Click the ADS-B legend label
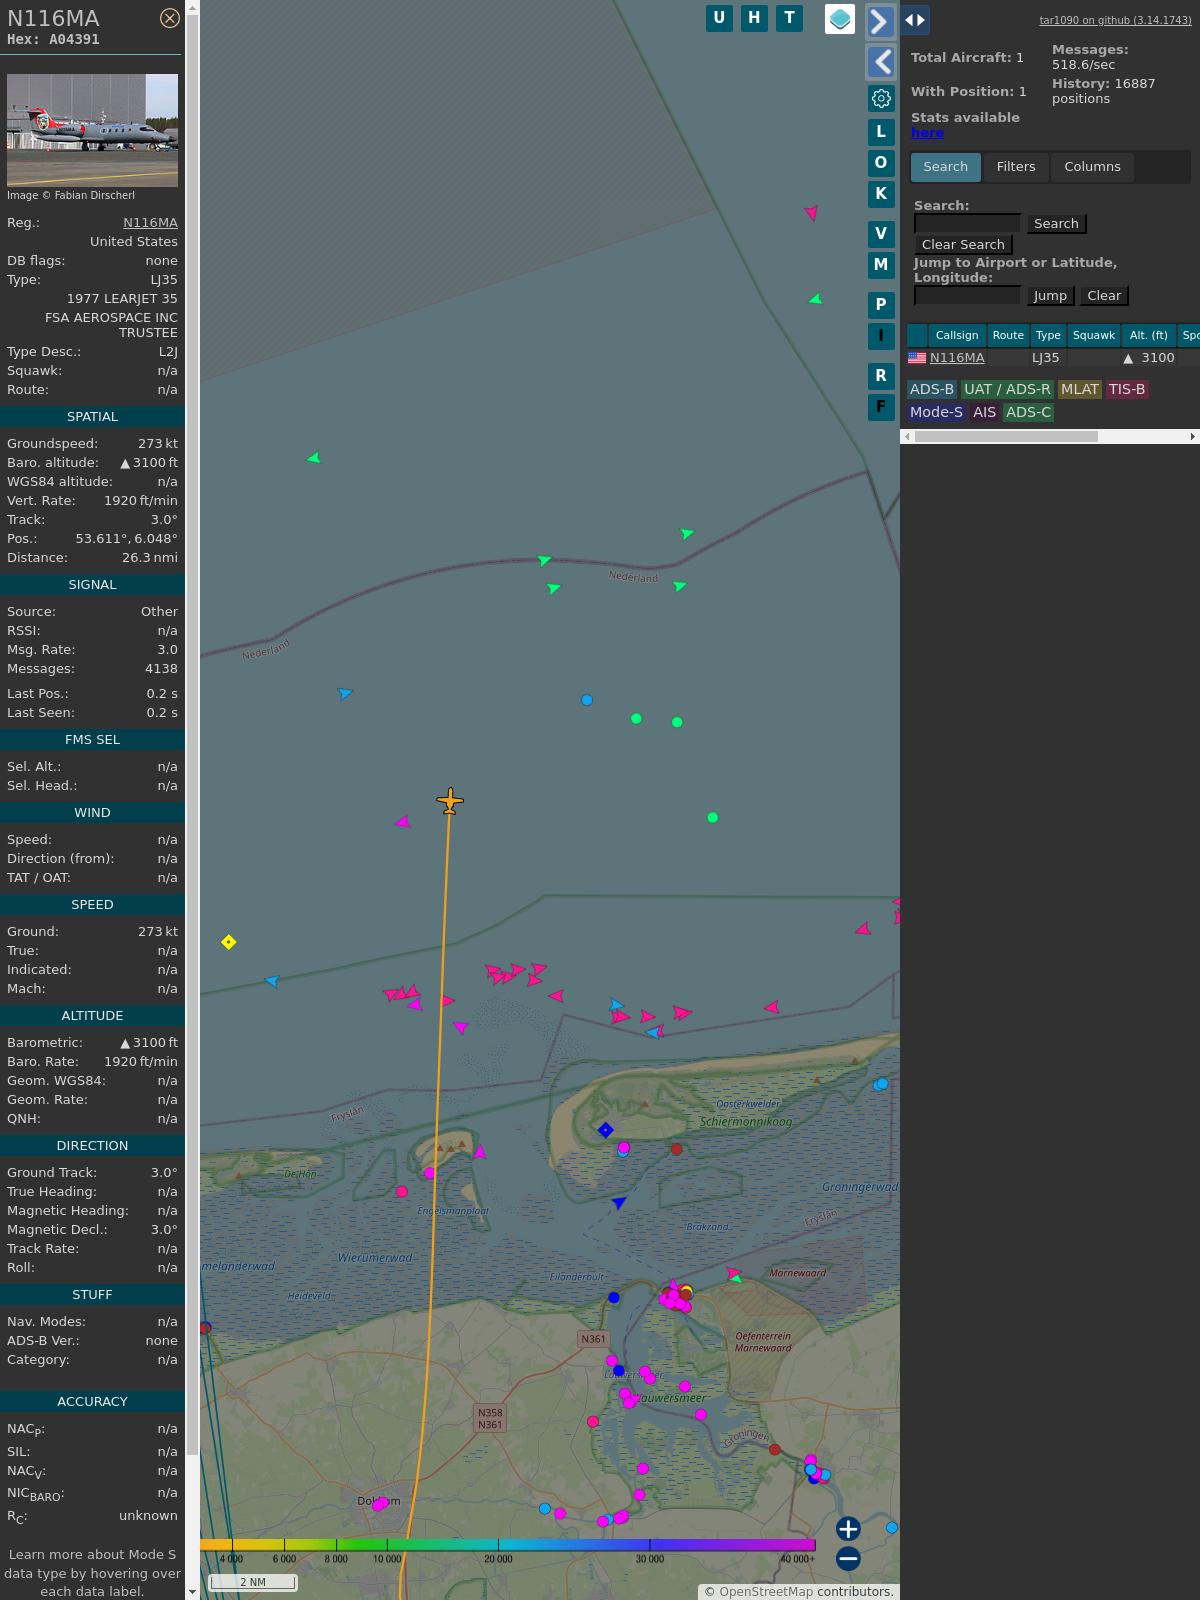Viewport: 1200px width, 1600px height. pos(932,390)
